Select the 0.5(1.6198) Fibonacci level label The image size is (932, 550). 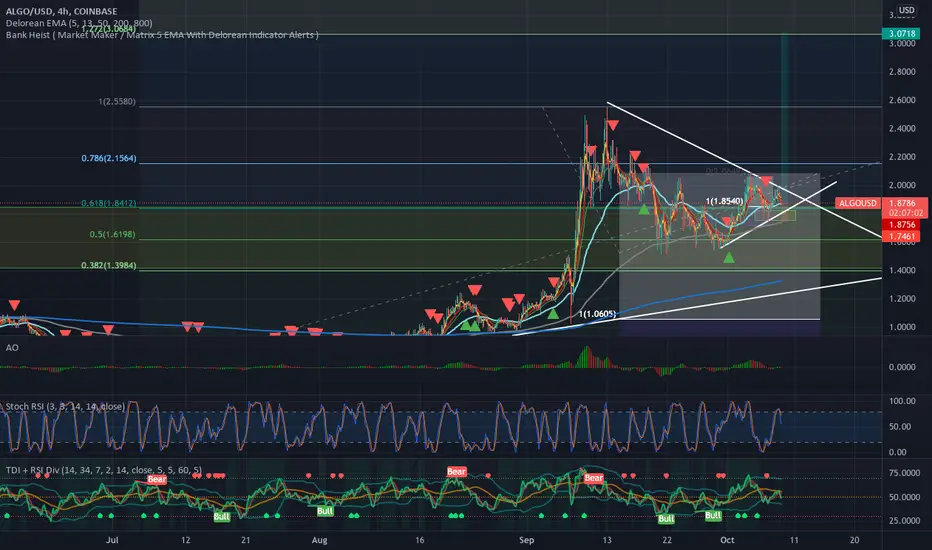(112, 234)
